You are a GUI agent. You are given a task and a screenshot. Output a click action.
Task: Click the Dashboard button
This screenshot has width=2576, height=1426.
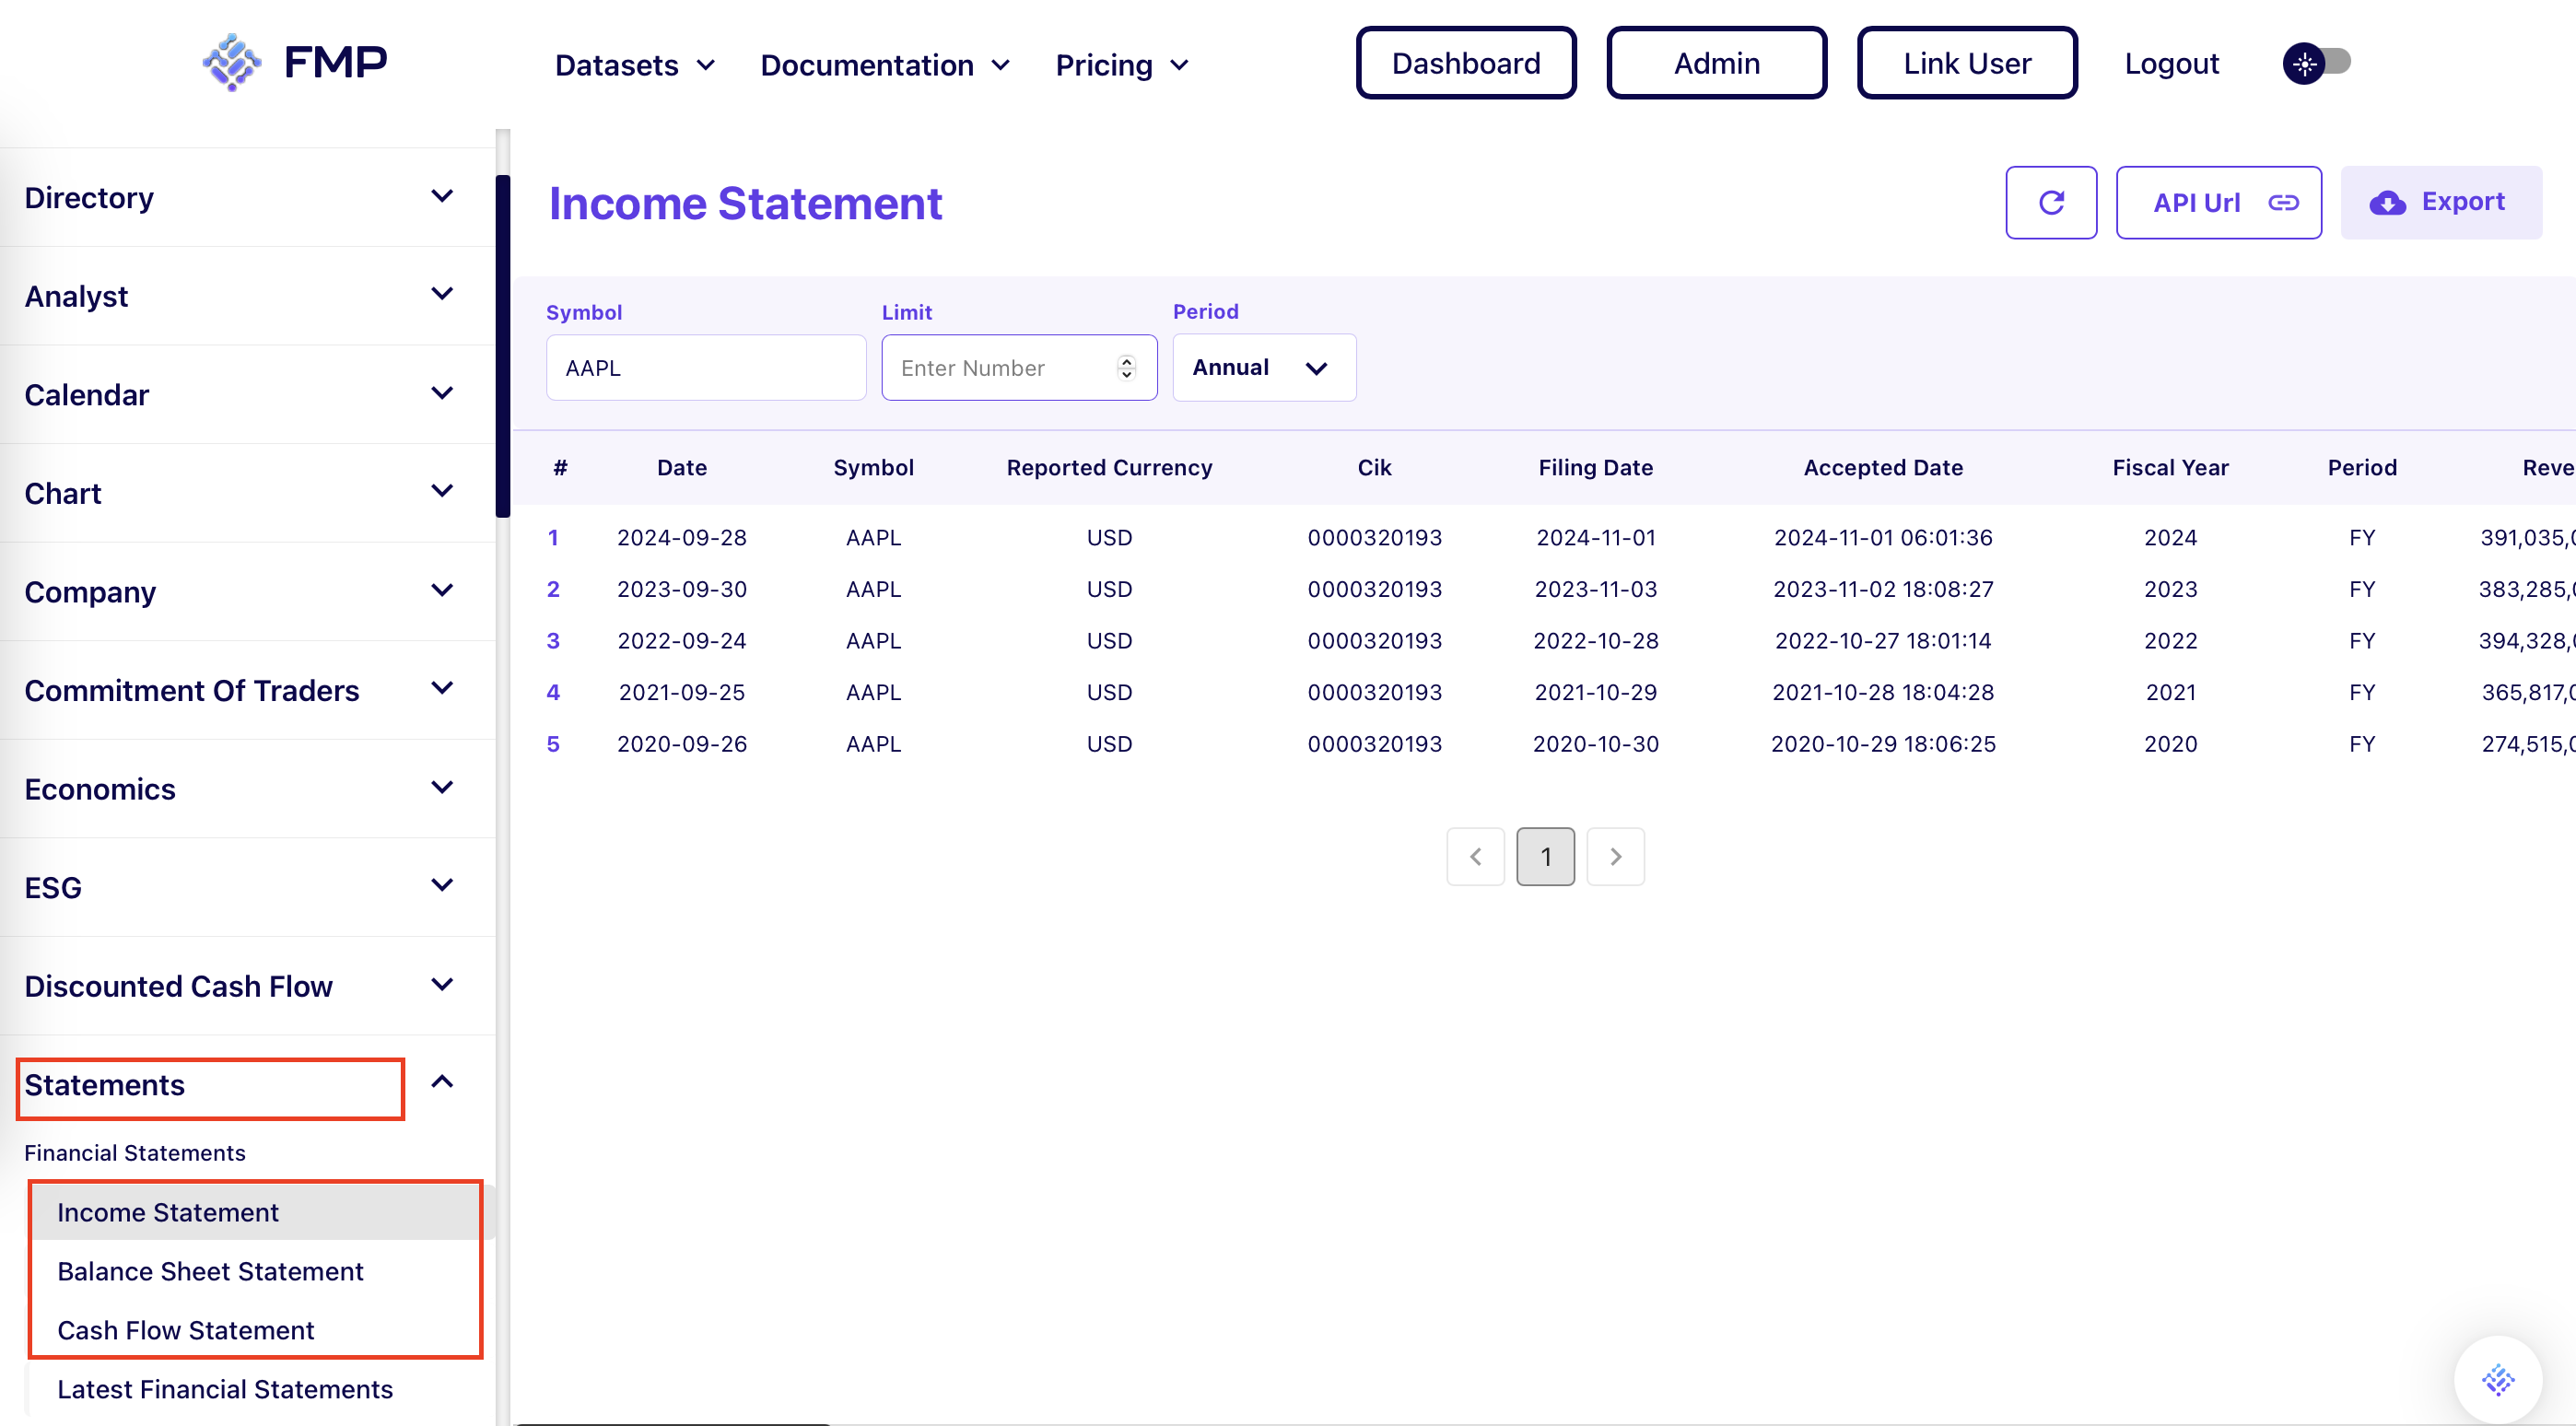point(1465,63)
